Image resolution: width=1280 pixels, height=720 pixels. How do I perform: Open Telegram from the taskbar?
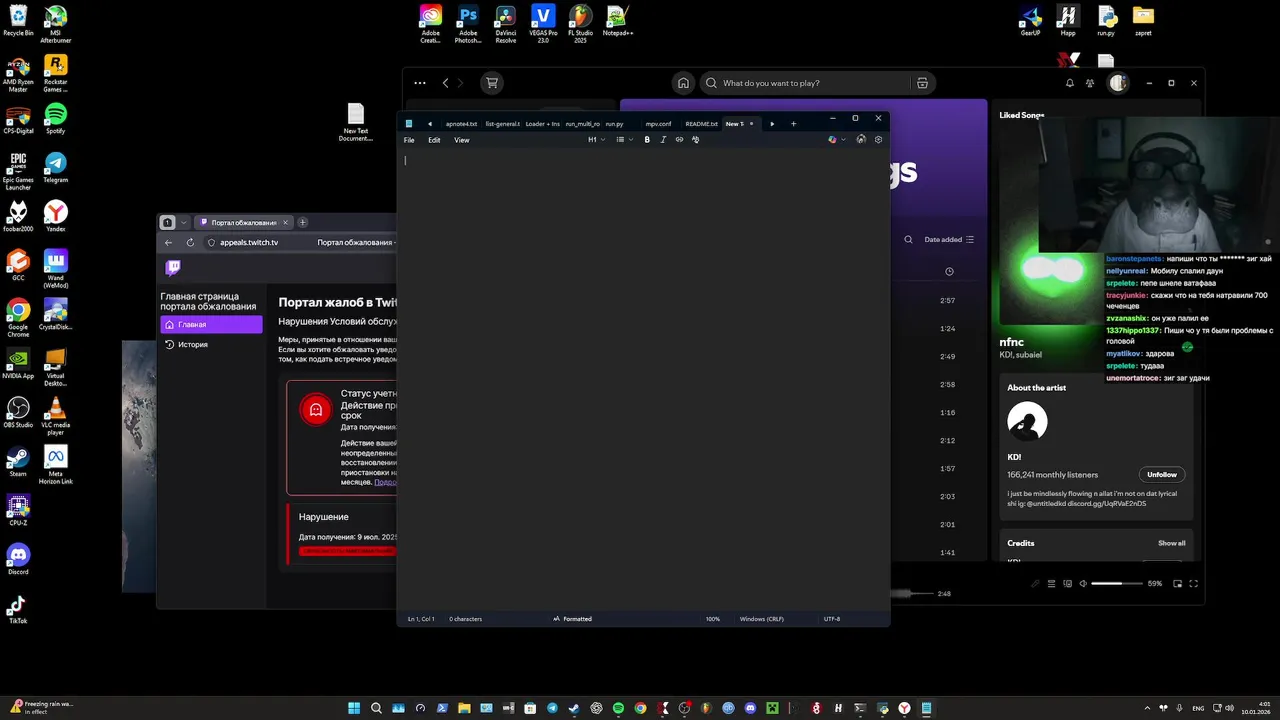coord(552,708)
